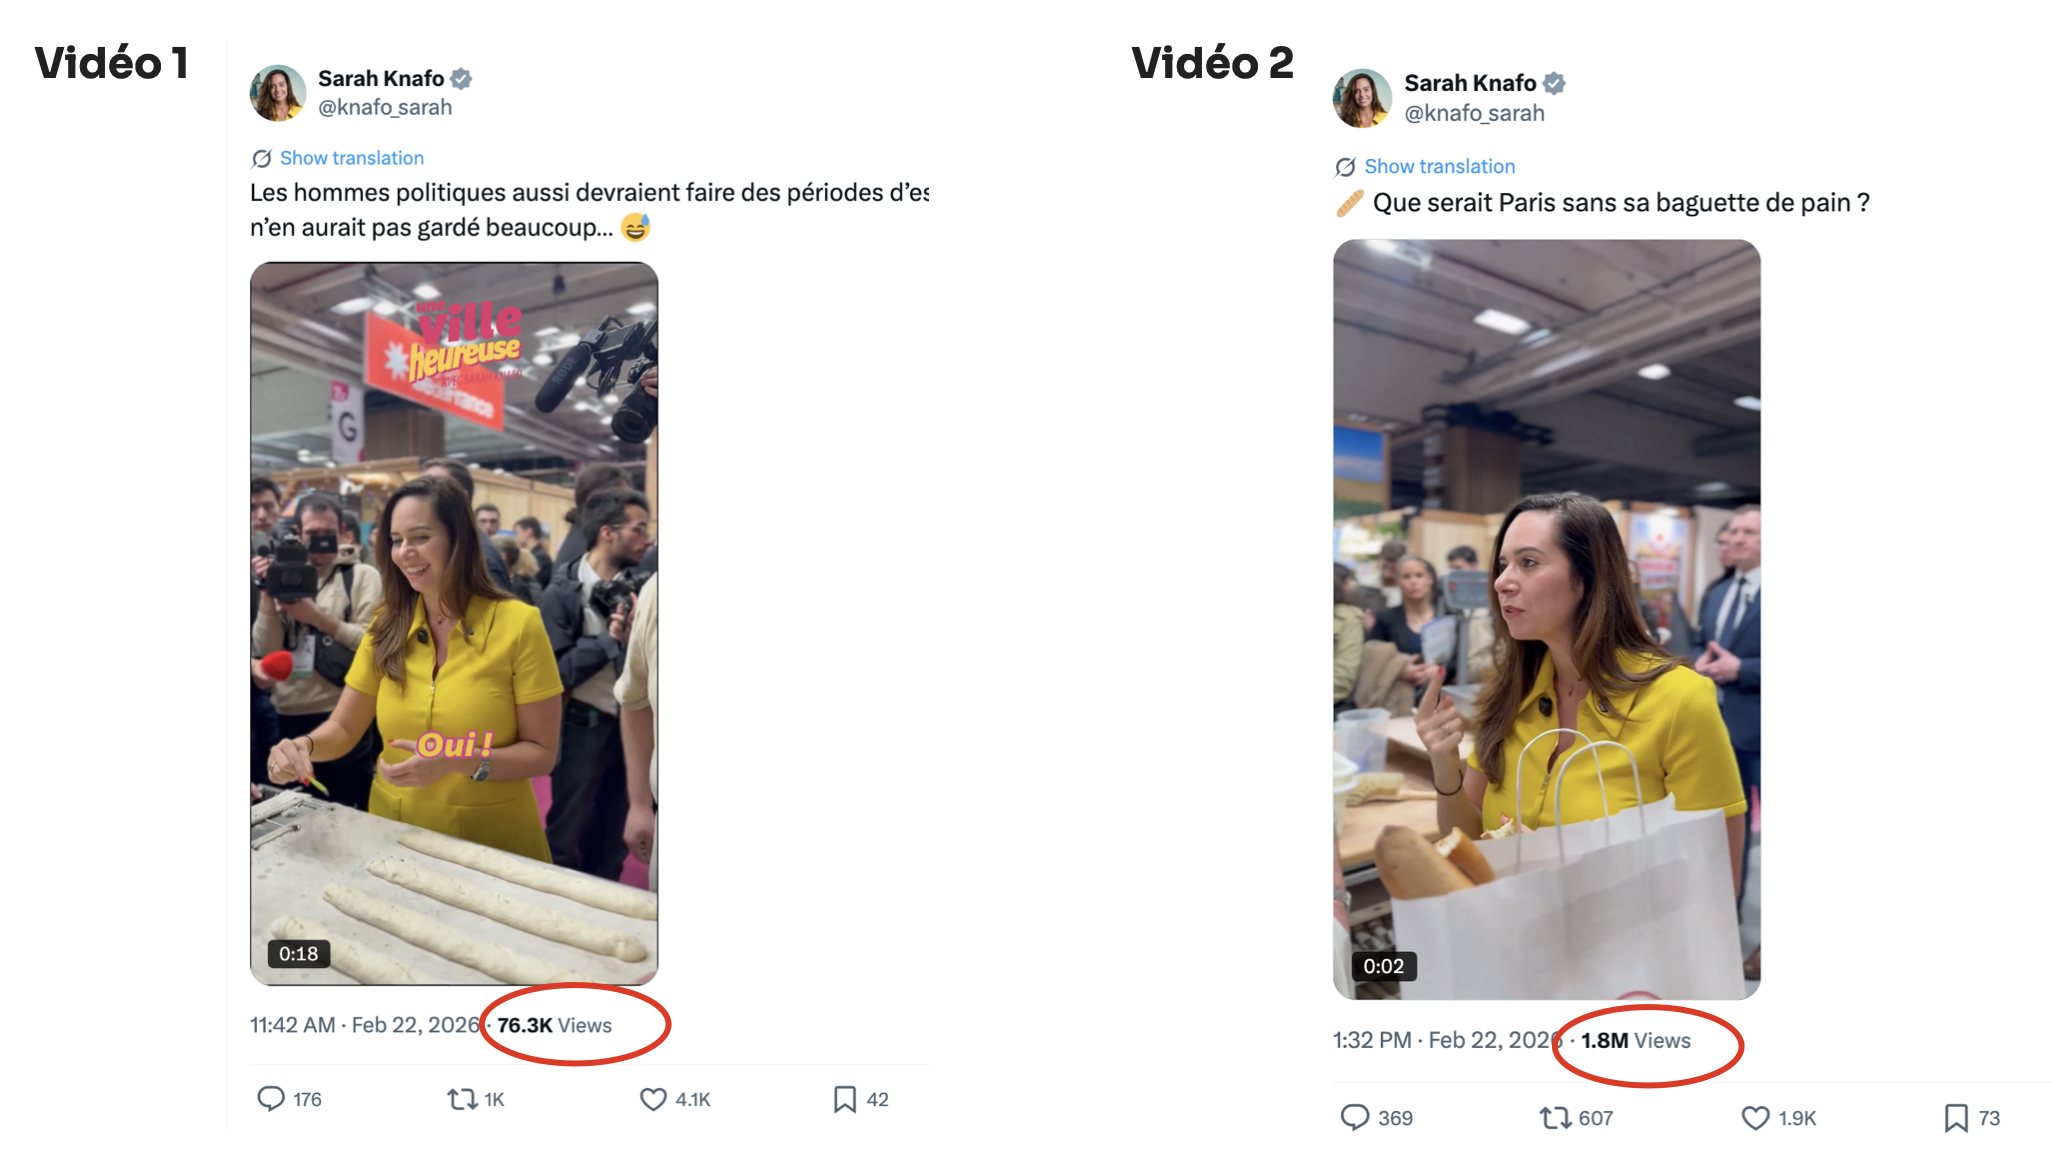Screen dimensions: 2052x1152
Task: Like the Vidéo 1 tweet
Action: pyautogui.click(x=653, y=1099)
